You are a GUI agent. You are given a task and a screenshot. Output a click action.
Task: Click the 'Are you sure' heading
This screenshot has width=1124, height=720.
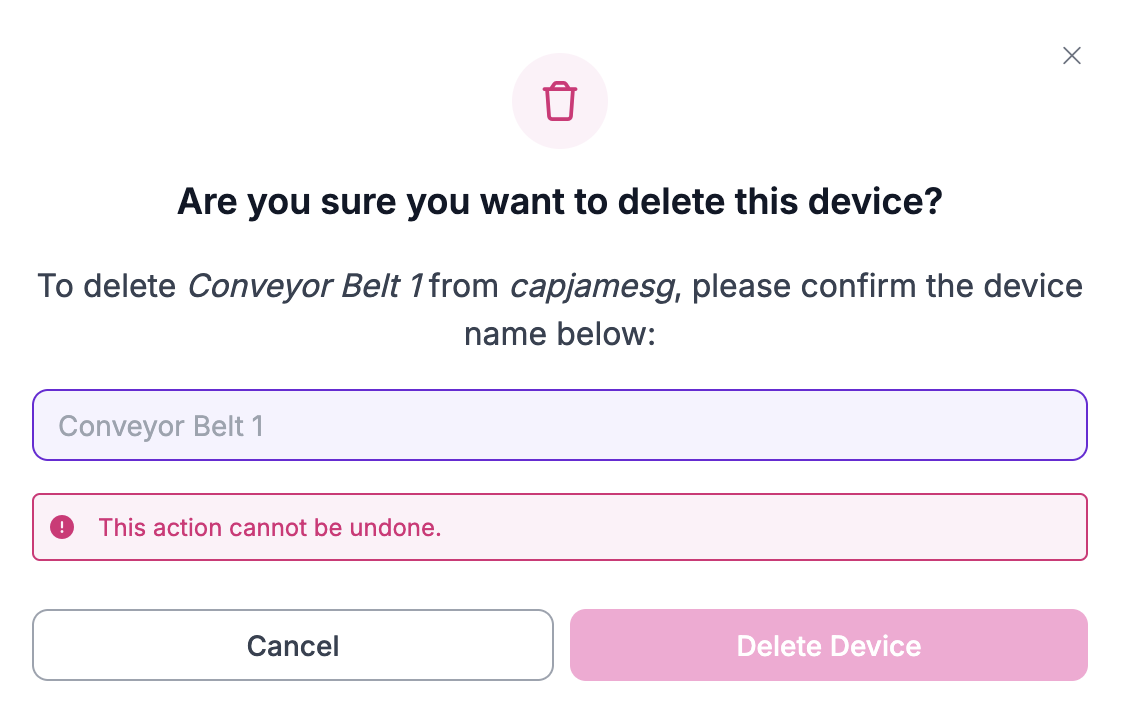coord(560,202)
